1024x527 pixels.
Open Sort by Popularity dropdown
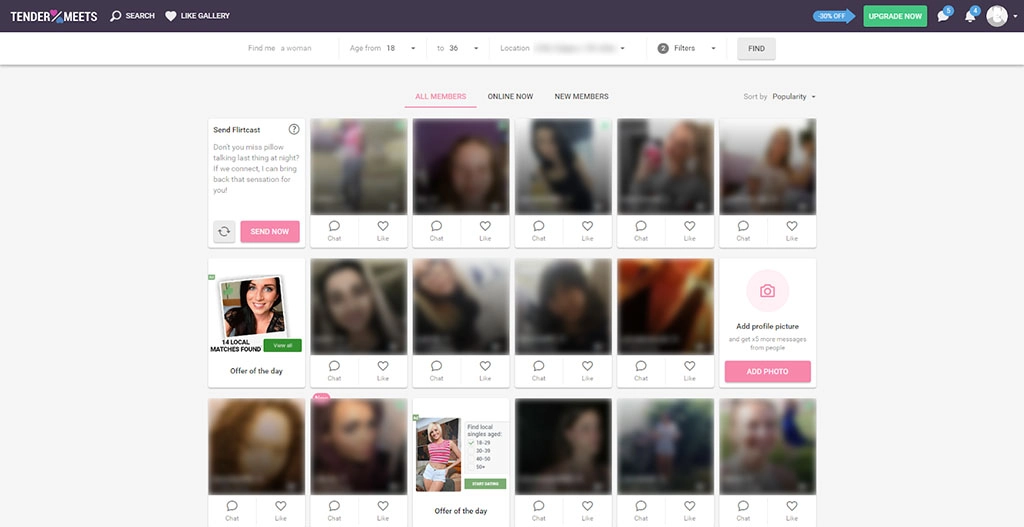pyautogui.click(x=794, y=97)
